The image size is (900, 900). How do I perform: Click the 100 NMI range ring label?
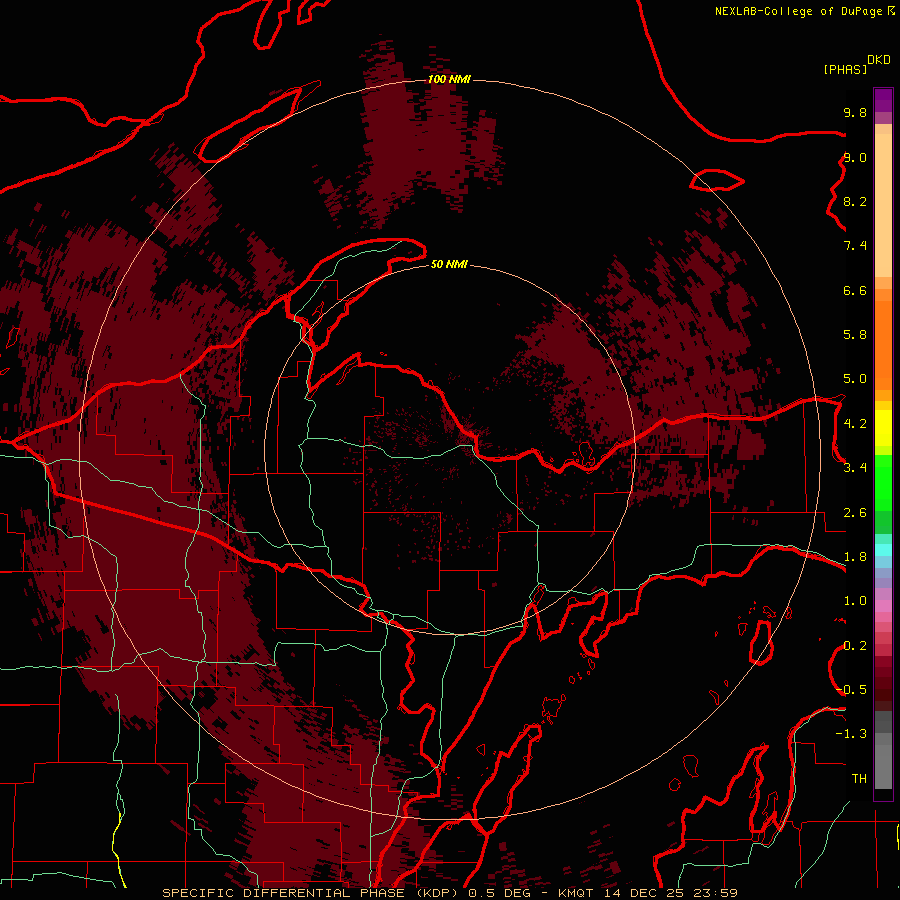449,79
